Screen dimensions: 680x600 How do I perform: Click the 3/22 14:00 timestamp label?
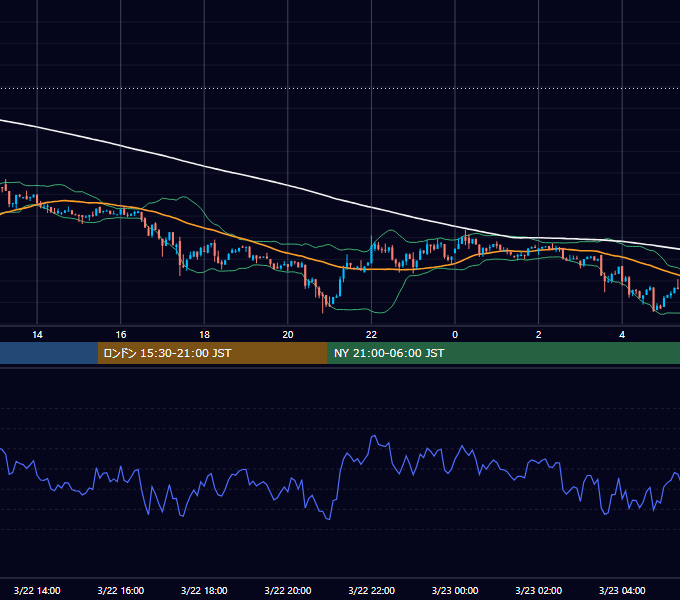[37, 590]
